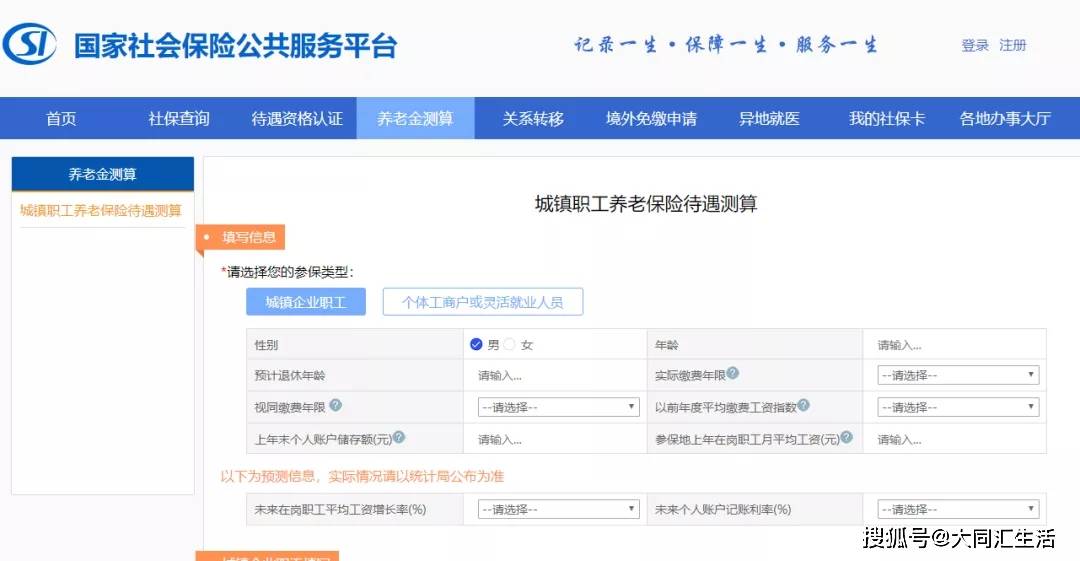Open help icon beside 以前年度平均缴费工资指数
1080x561 pixels.
[x=803, y=405]
